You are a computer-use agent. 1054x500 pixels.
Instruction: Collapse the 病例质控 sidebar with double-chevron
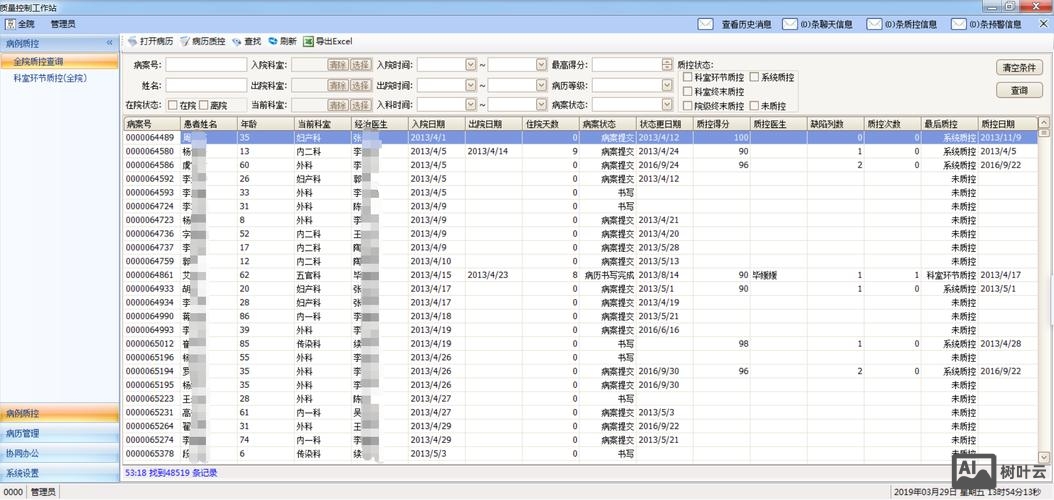point(110,43)
